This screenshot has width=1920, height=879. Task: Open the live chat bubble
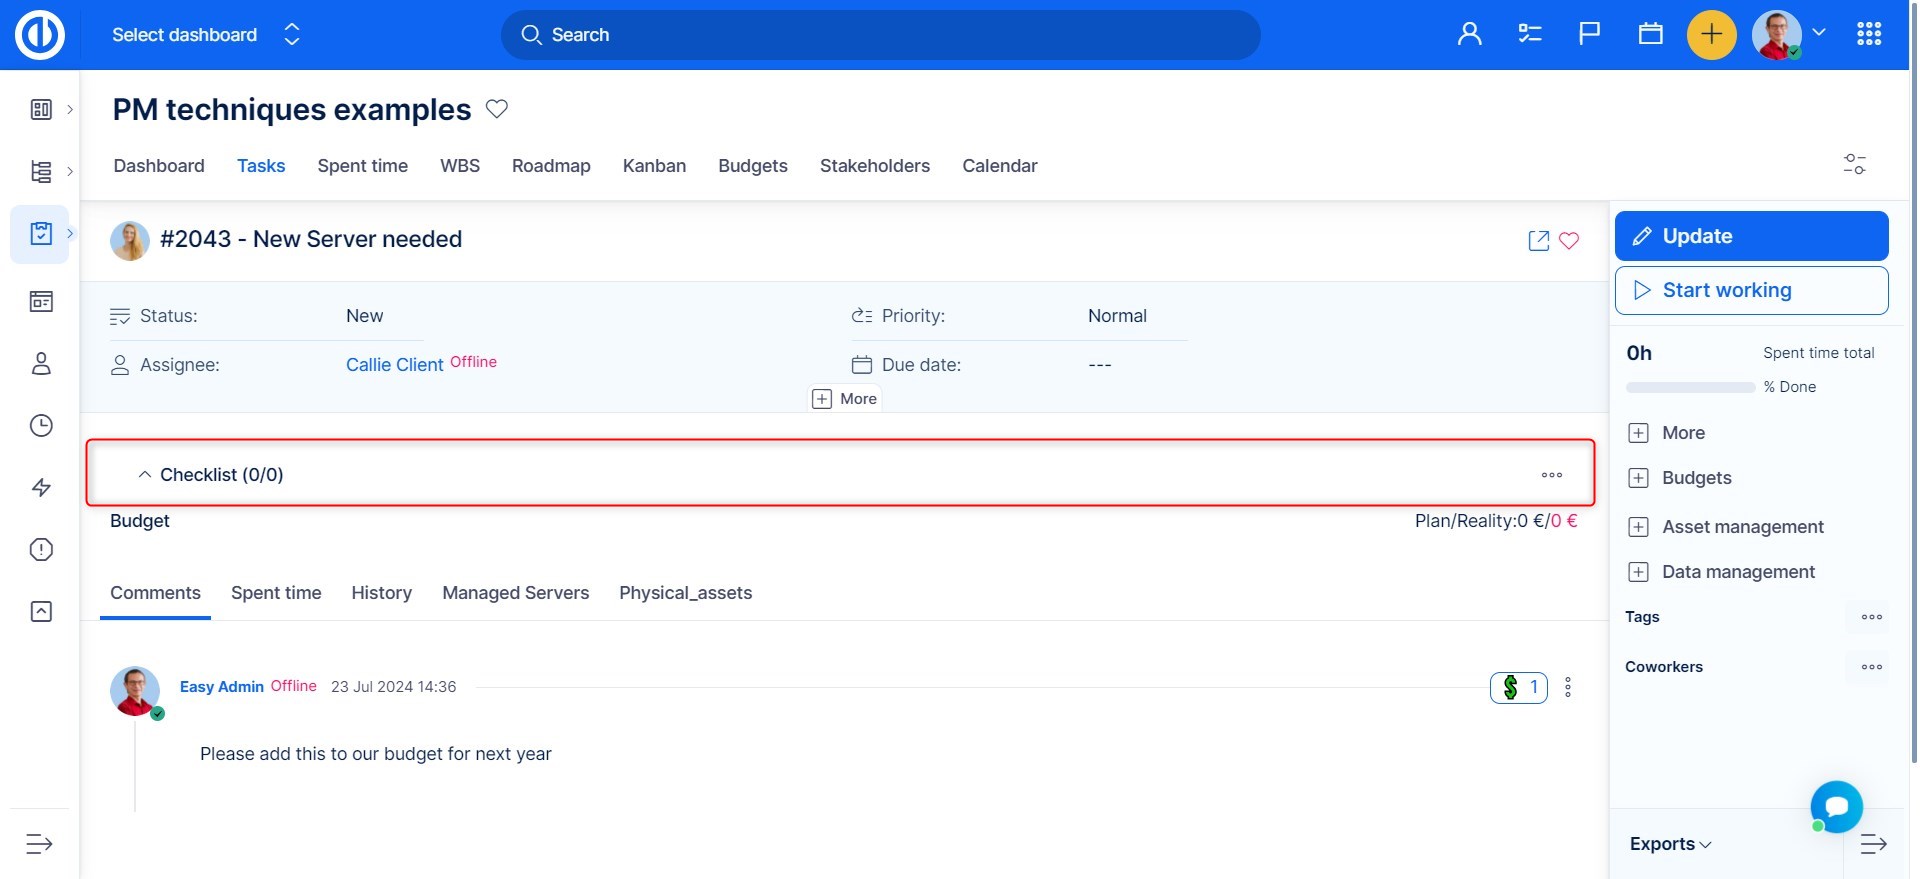1836,806
